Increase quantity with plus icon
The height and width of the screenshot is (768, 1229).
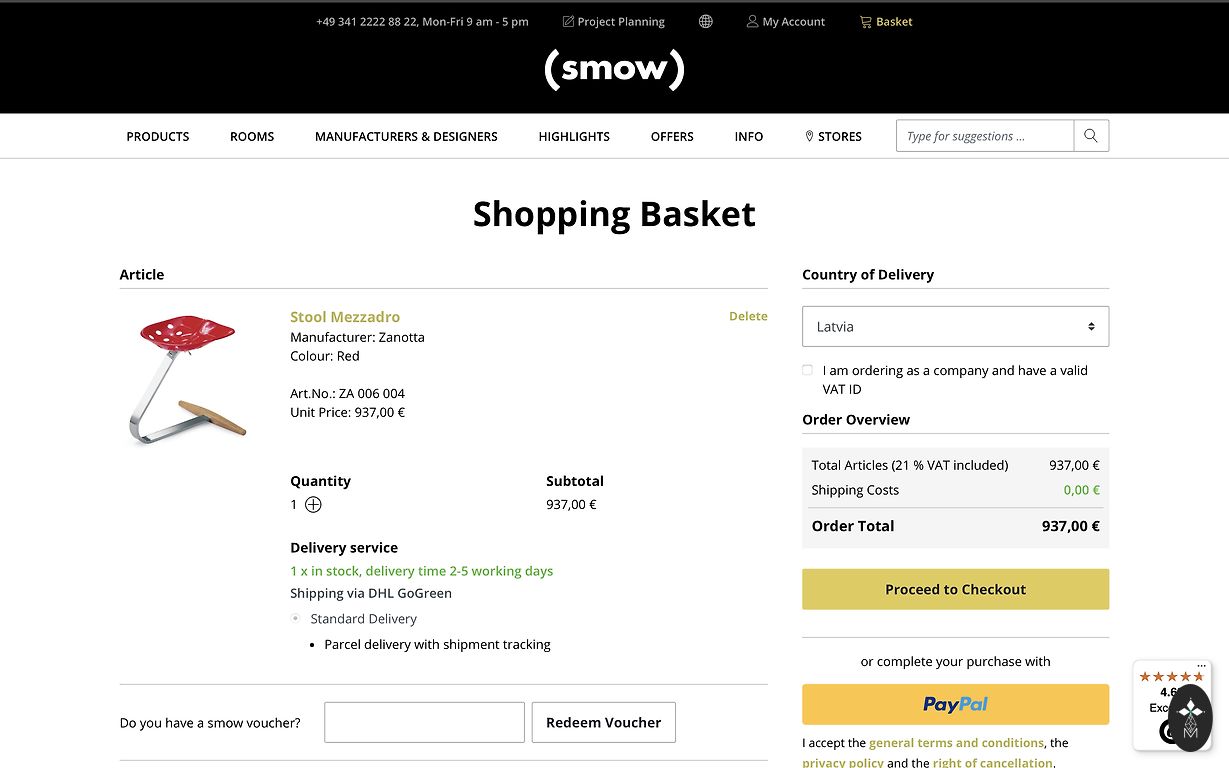313,505
